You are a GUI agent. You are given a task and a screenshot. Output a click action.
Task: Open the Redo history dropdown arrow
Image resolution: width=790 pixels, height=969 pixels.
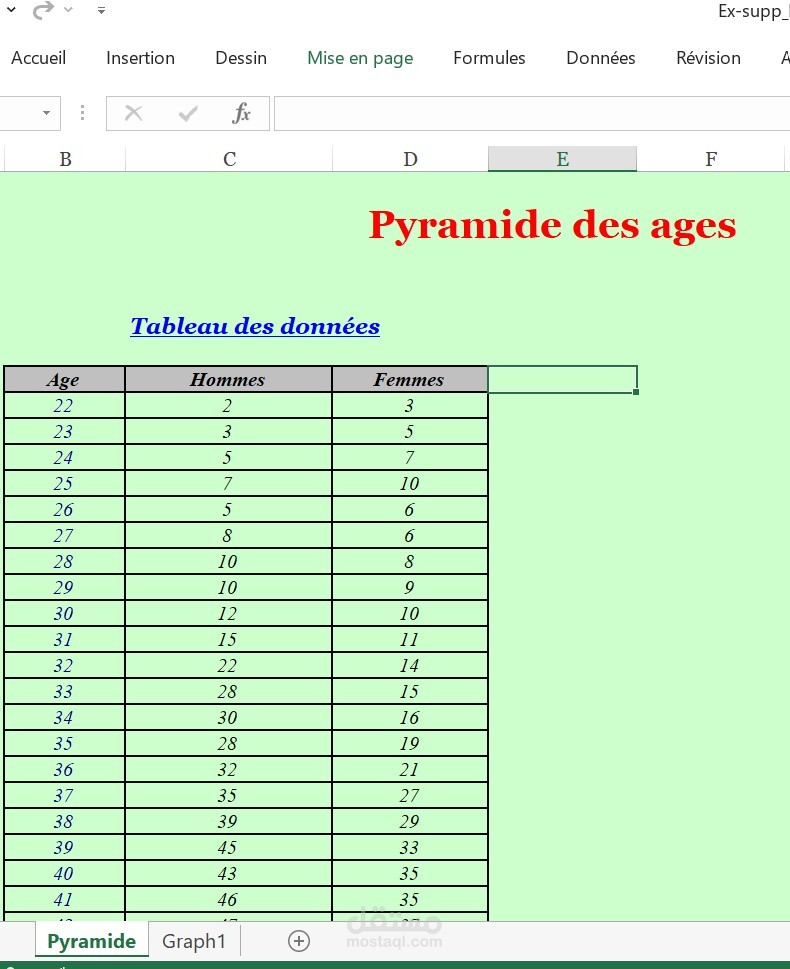pos(69,10)
